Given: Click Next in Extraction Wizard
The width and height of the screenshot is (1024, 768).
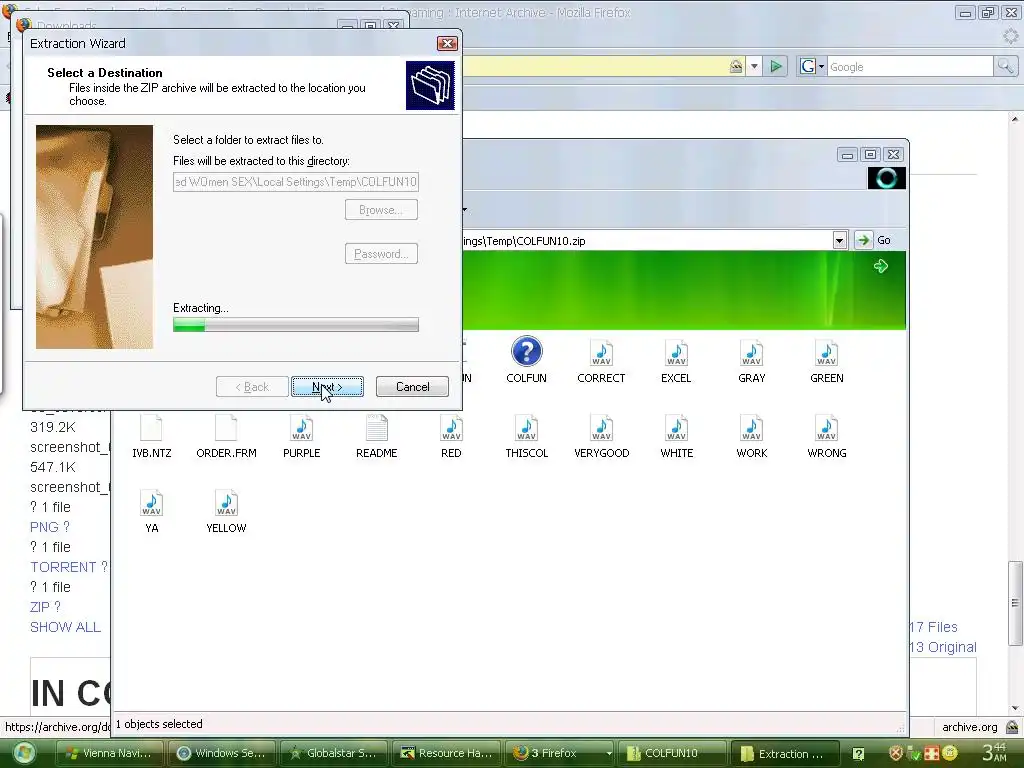Looking at the screenshot, I should pyautogui.click(x=327, y=387).
